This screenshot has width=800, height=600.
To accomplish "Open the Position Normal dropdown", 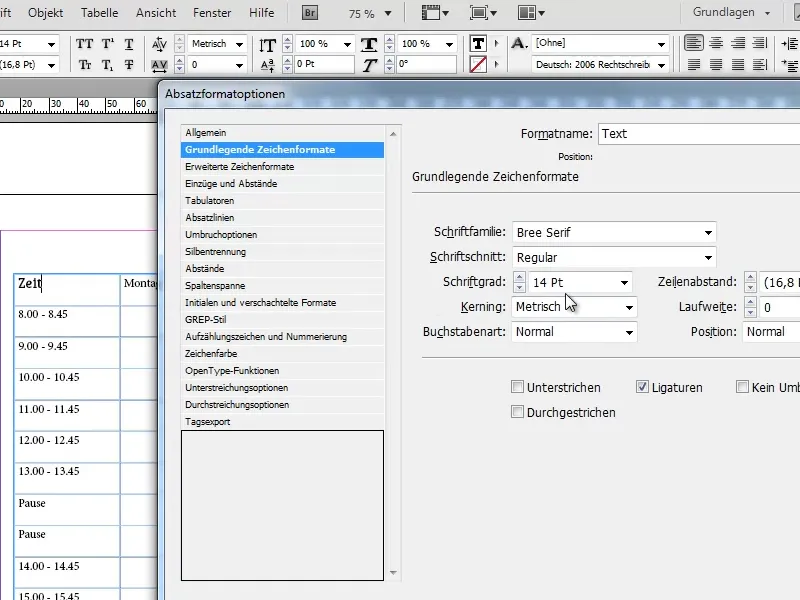I will (x=771, y=332).
